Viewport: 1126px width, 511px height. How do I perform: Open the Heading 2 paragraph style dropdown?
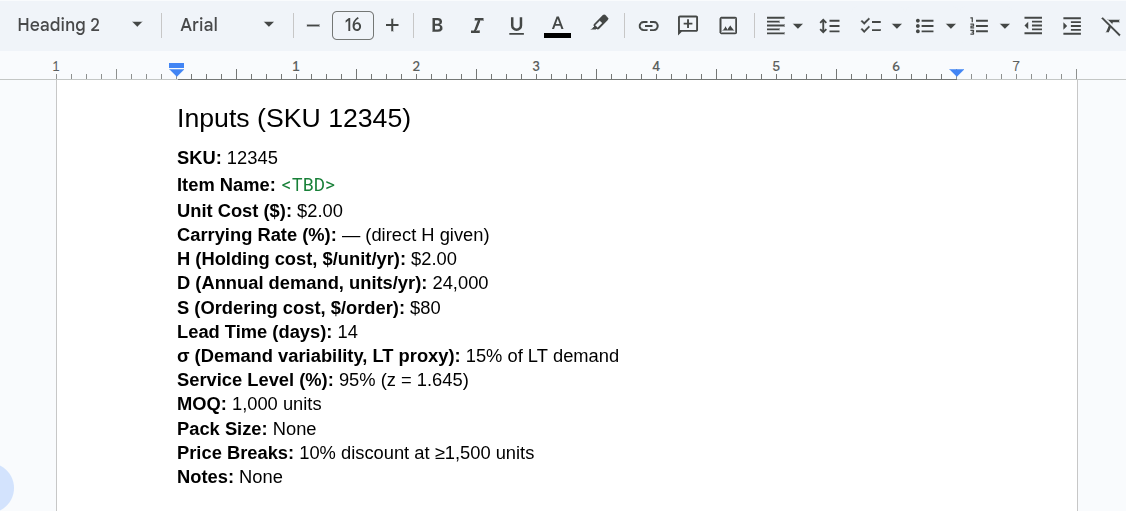pos(80,25)
